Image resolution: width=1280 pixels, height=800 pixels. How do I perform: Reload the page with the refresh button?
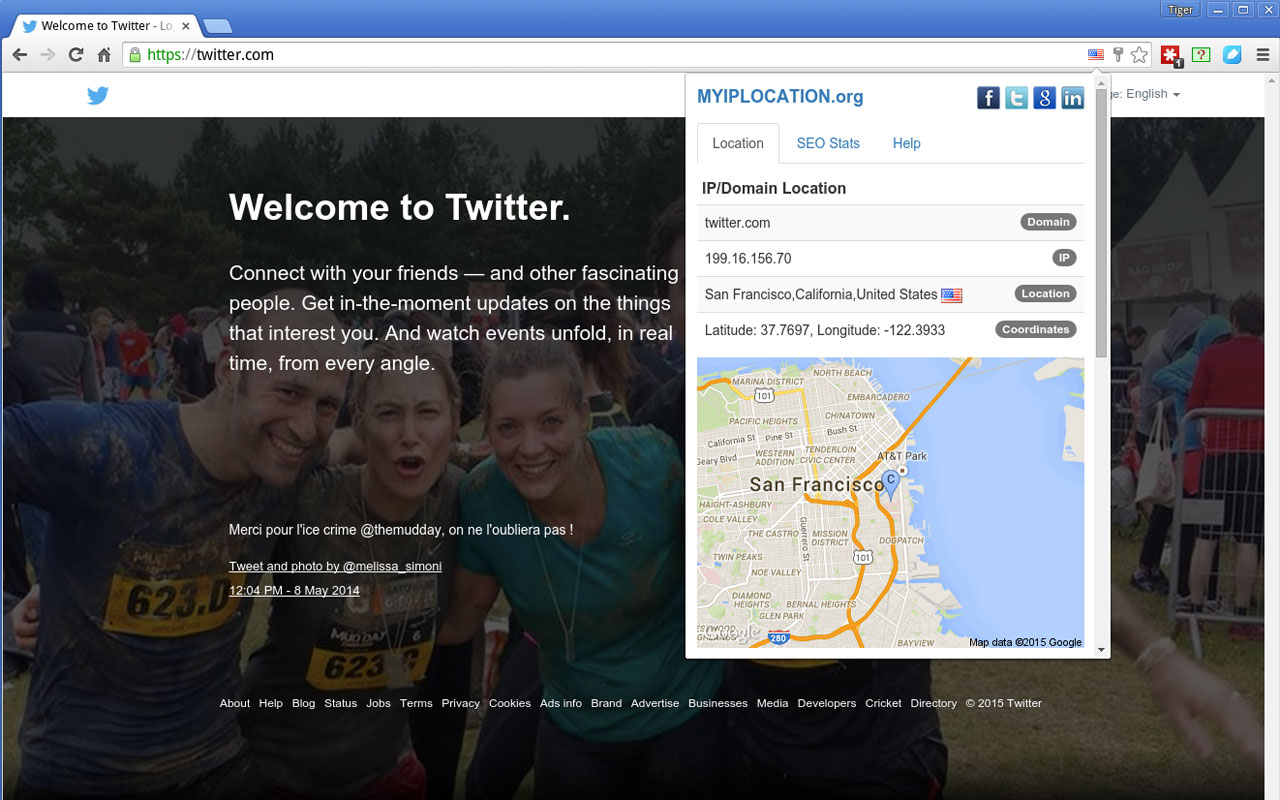pyautogui.click(x=75, y=55)
